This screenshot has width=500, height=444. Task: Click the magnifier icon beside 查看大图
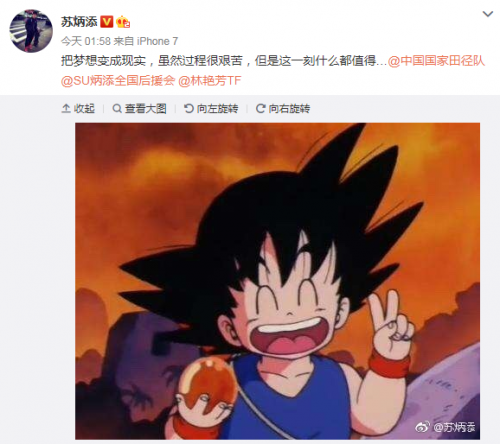117,109
